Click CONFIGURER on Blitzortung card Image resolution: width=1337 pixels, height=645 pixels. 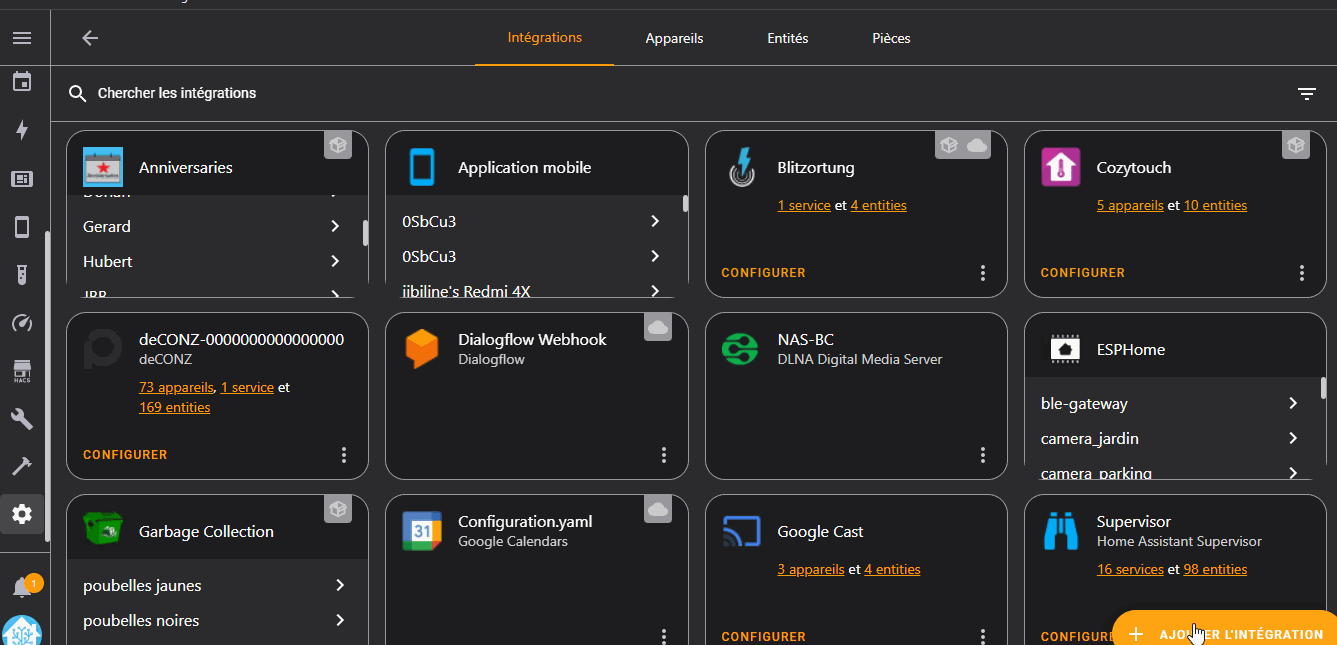coord(763,273)
